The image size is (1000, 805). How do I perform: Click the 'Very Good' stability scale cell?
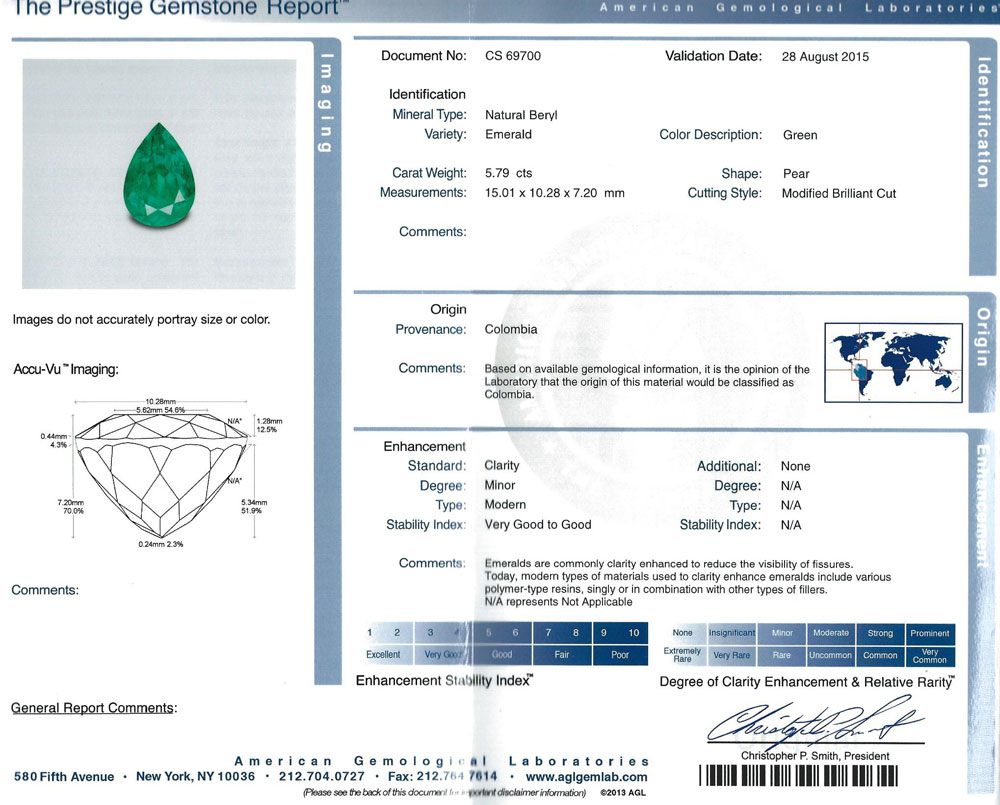(x=443, y=655)
